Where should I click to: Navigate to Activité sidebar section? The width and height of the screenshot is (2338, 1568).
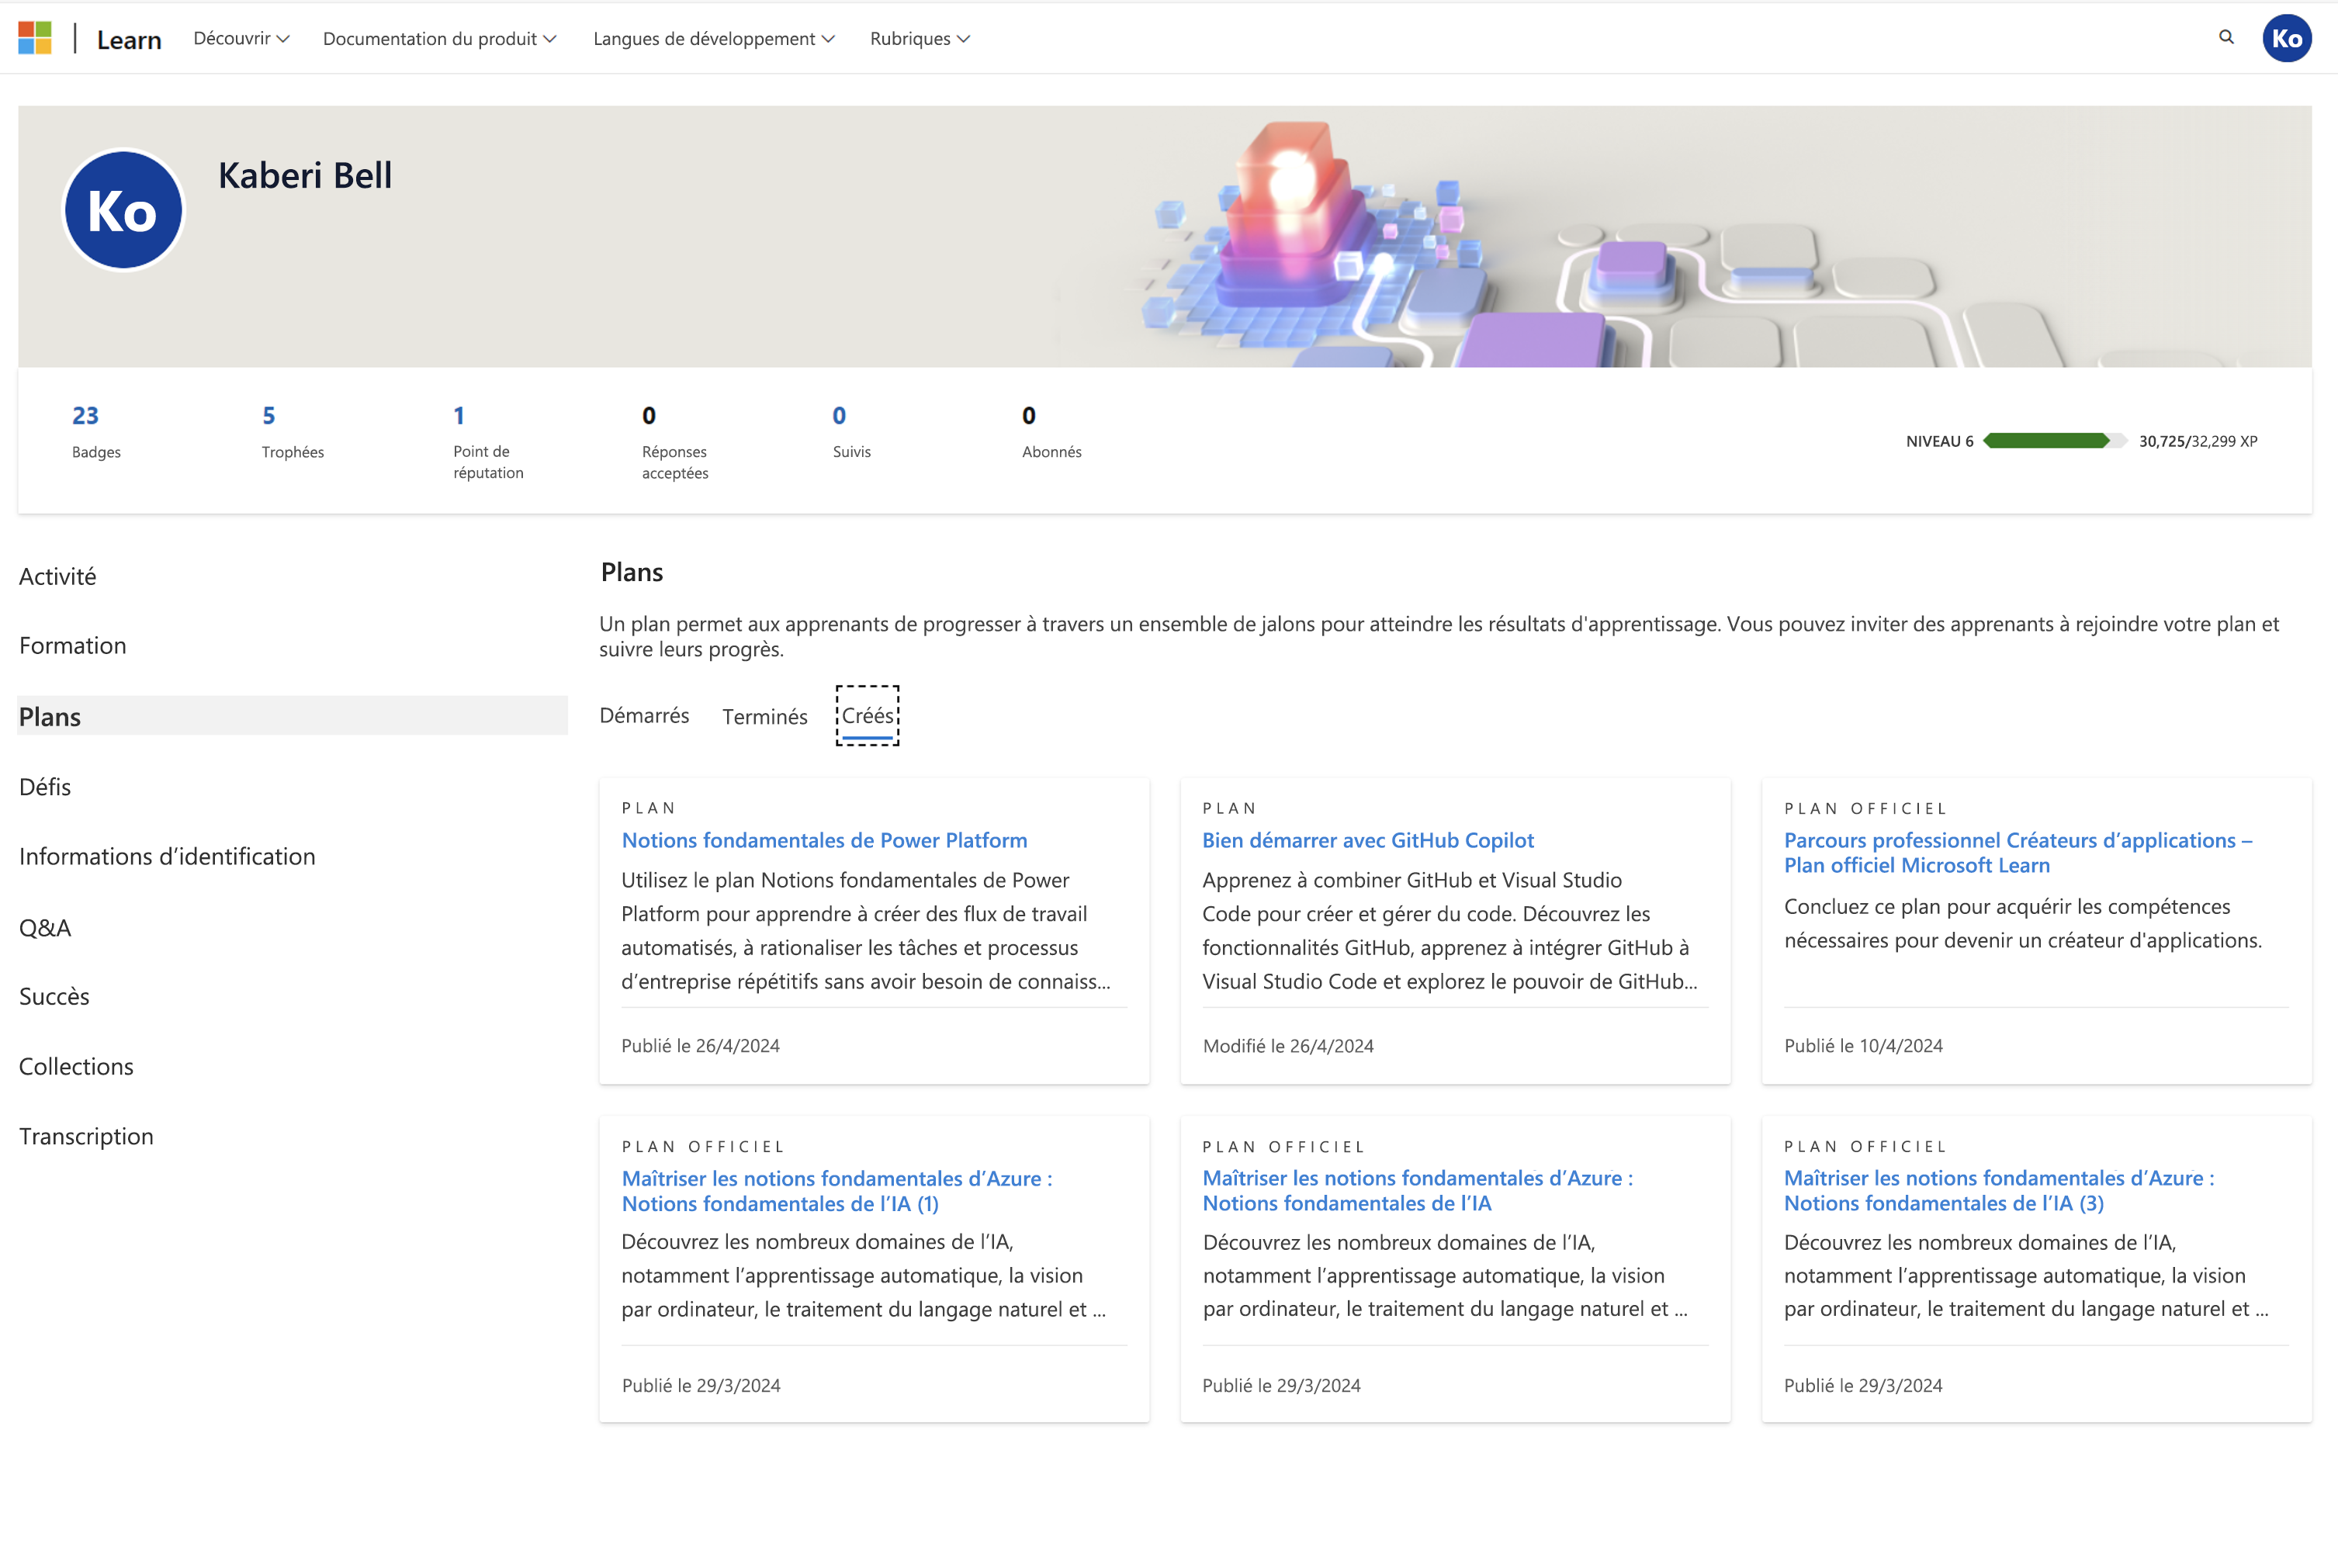(57, 574)
